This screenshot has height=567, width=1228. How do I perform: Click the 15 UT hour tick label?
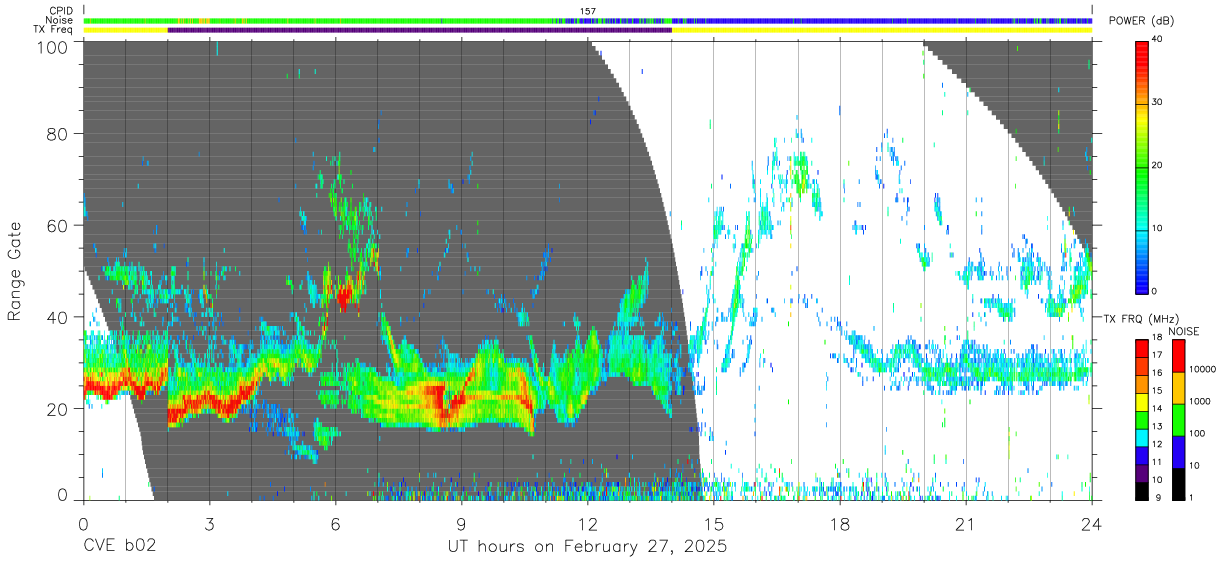714,523
